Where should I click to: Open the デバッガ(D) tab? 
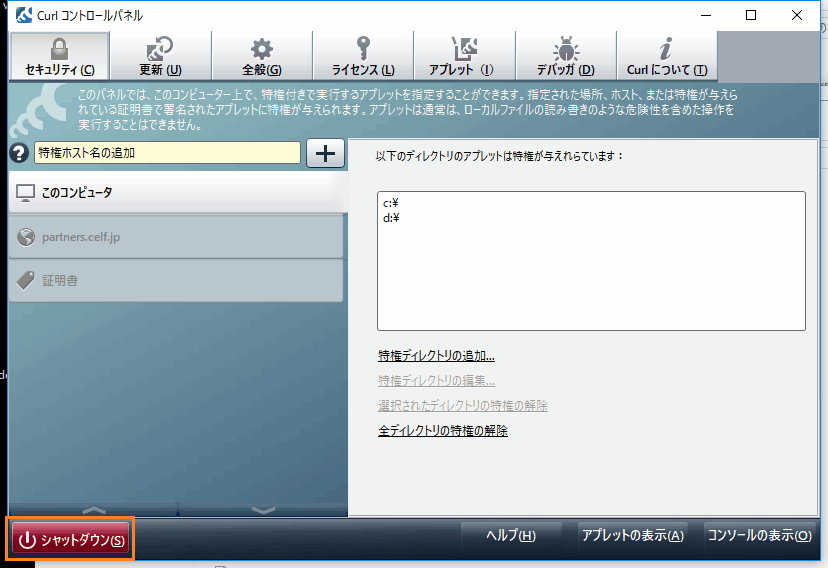[x=566, y=56]
